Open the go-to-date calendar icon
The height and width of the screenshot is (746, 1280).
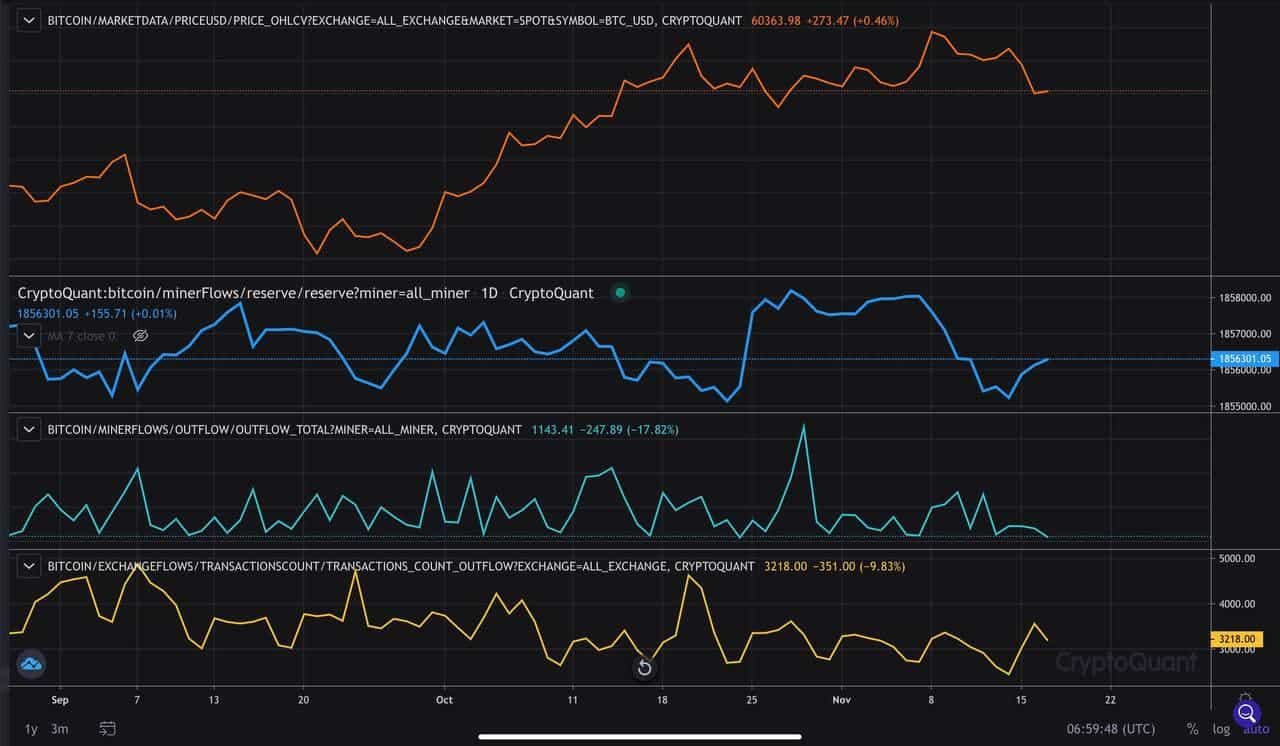coord(108,729)
